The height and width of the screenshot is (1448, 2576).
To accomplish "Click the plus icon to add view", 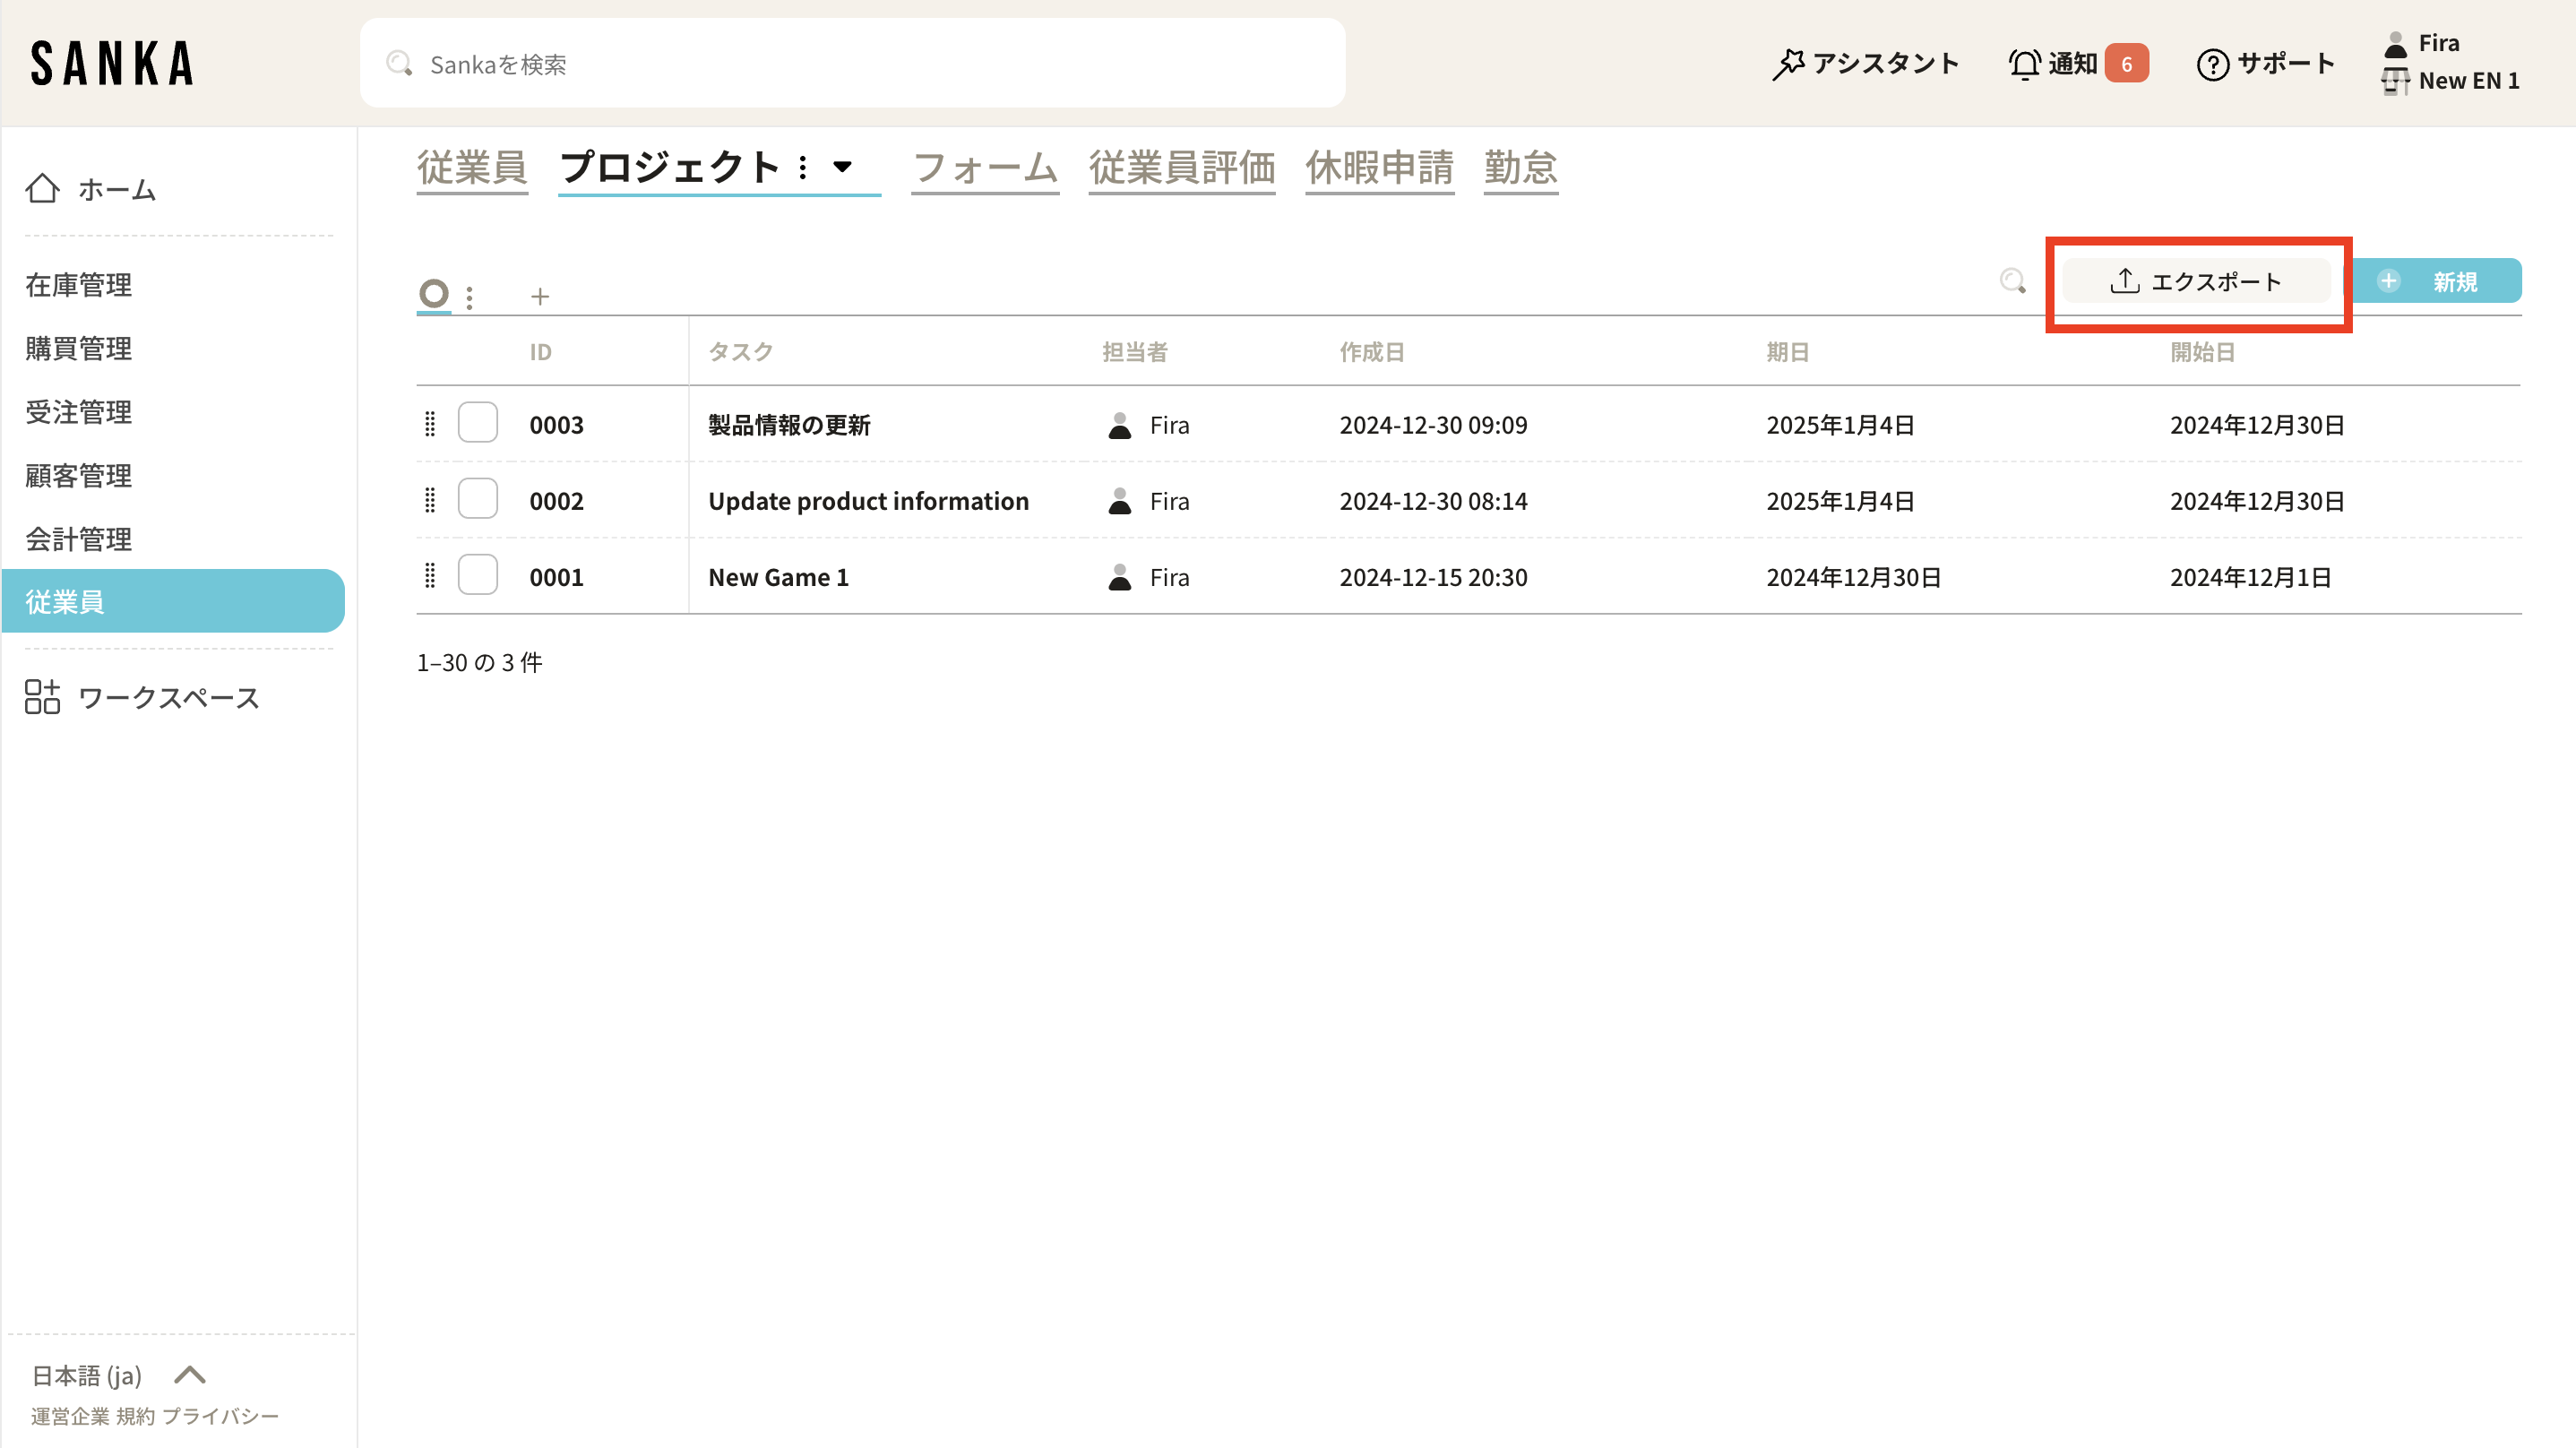I will 540,296.
